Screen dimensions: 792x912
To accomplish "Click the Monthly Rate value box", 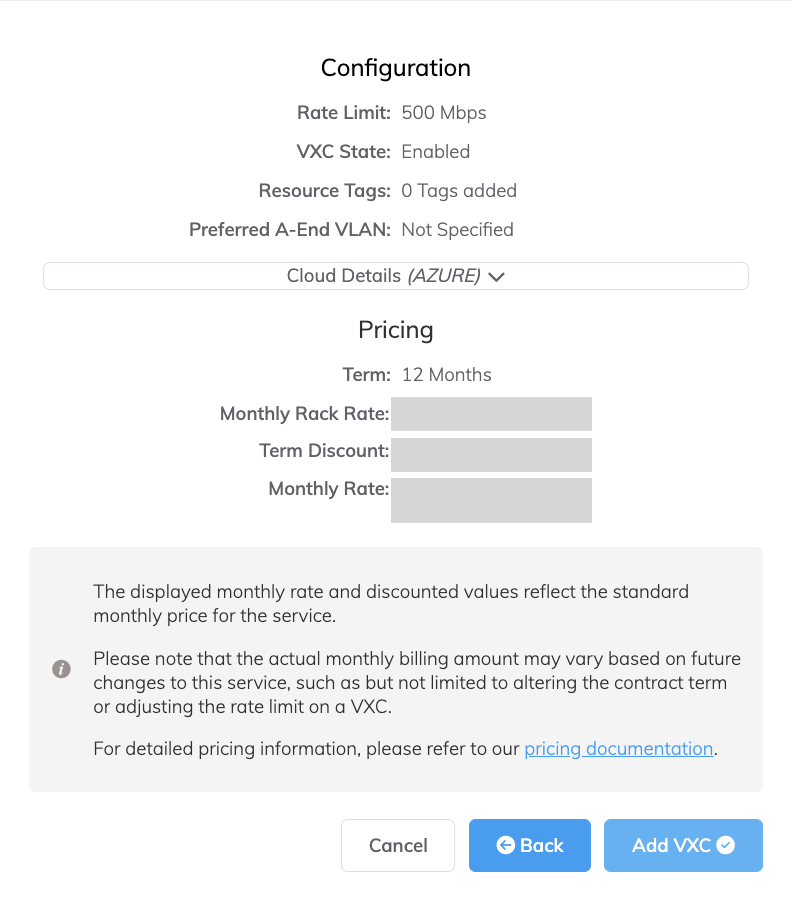I will pos(491,498).
